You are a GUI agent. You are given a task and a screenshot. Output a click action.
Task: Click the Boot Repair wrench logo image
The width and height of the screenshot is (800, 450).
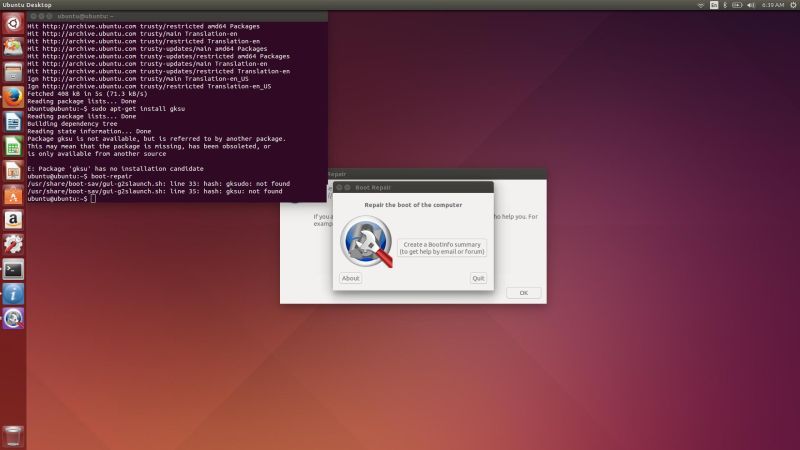coord(367,241)
